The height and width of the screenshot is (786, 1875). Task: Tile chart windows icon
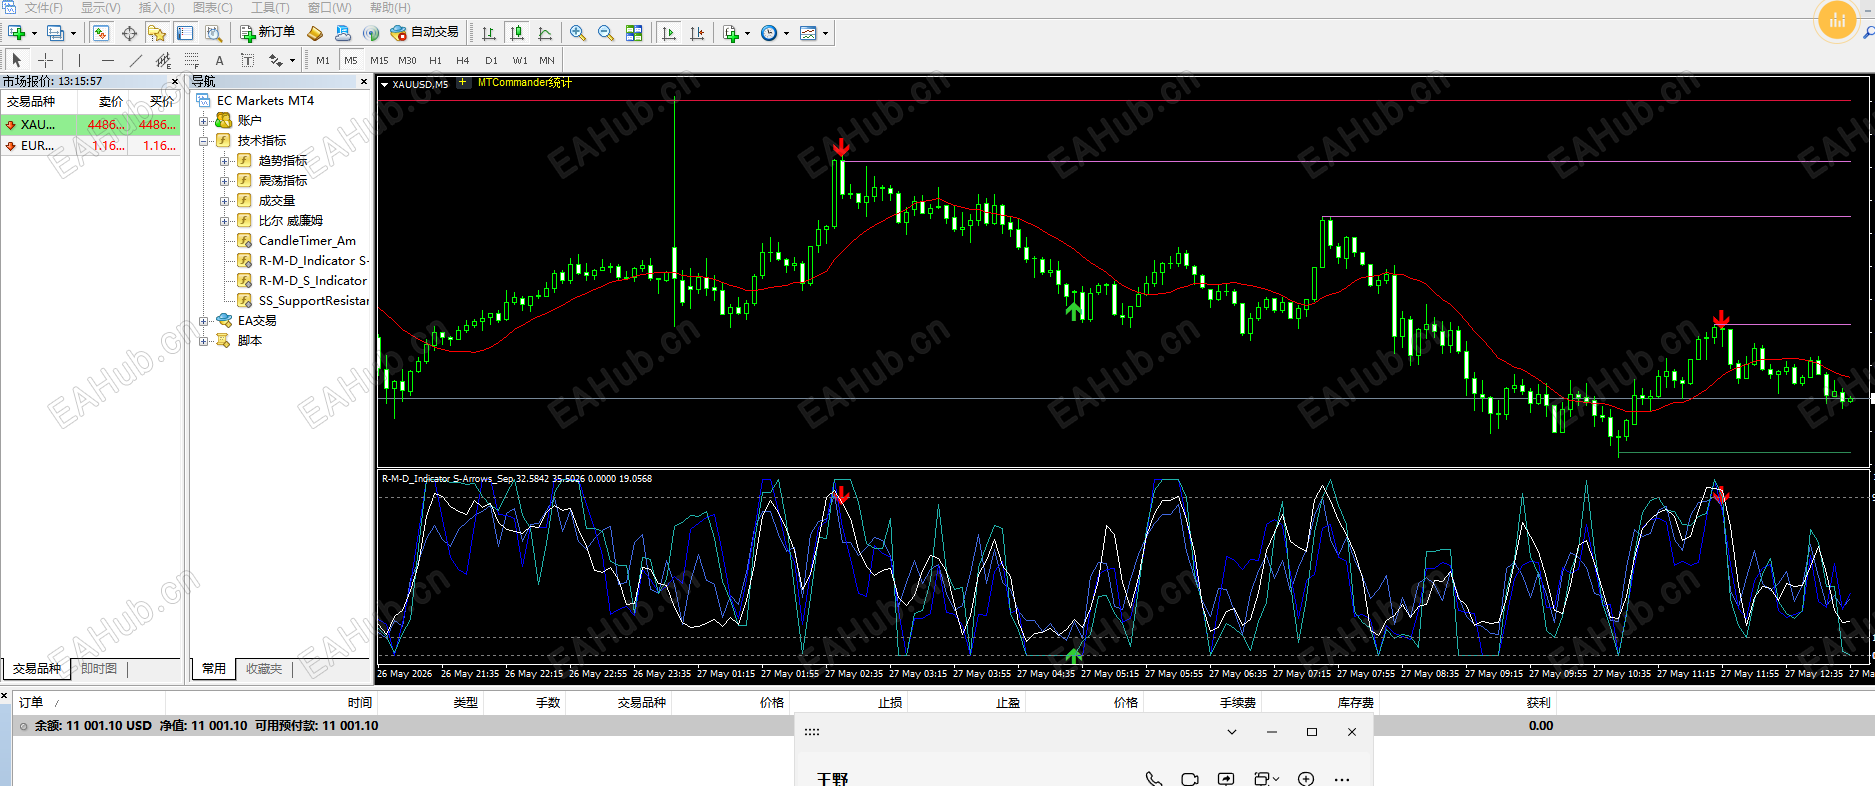pyautogui.click(x=634, y=33)
